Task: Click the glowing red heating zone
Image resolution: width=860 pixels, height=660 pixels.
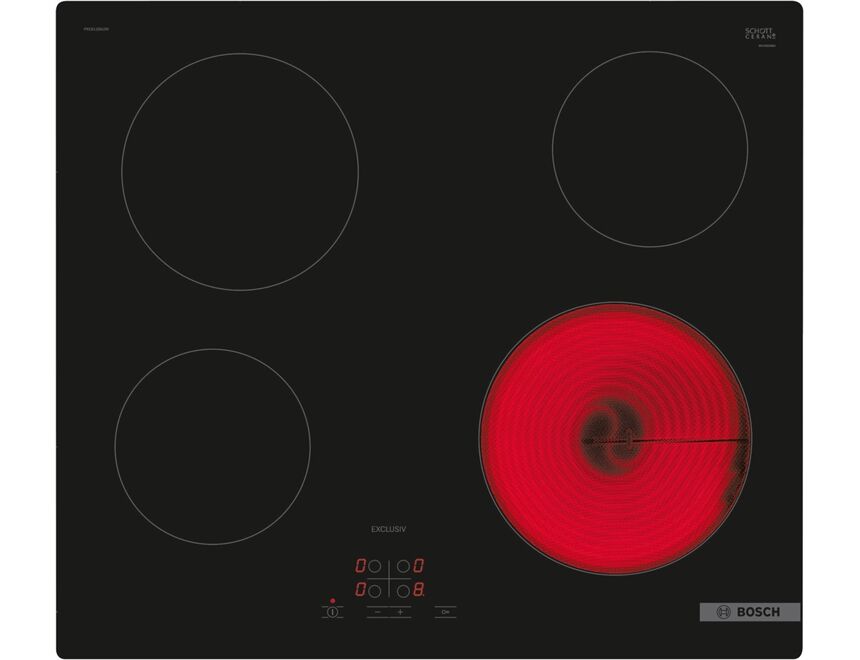Action: point(616,439)
